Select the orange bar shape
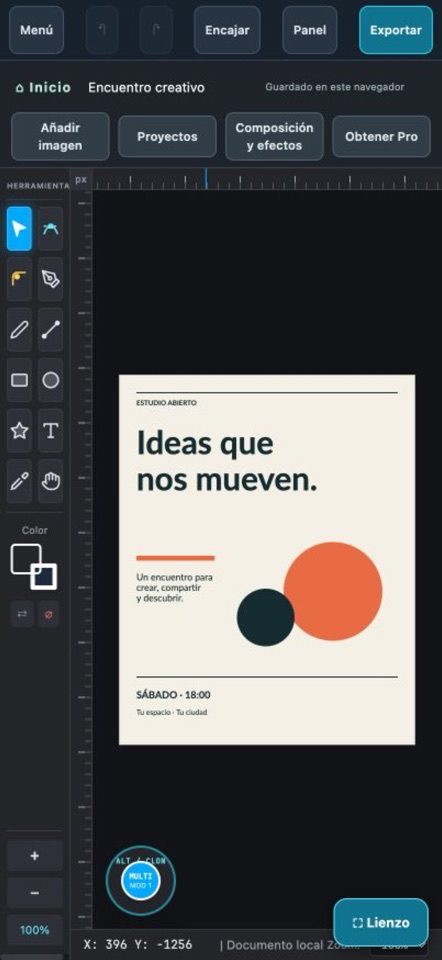 (175, 558)
